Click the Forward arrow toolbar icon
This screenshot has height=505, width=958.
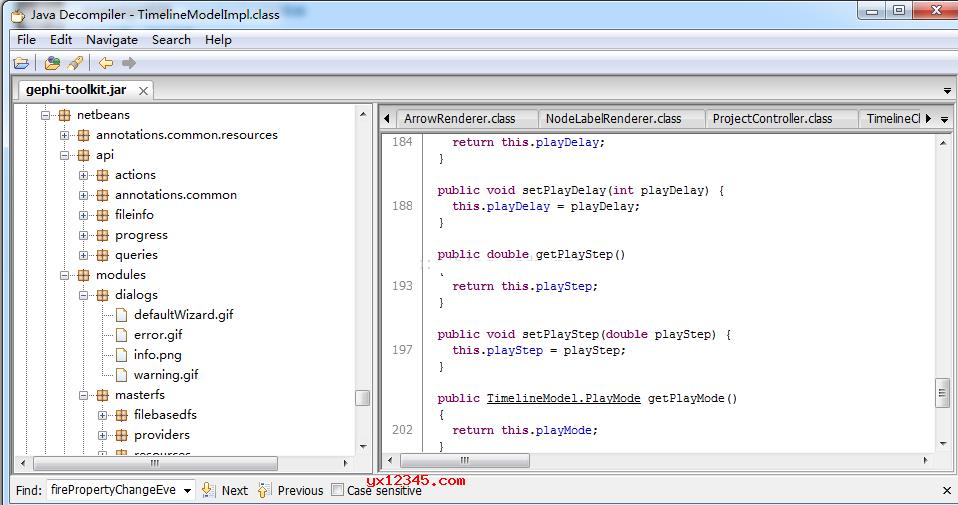(128, 64)
